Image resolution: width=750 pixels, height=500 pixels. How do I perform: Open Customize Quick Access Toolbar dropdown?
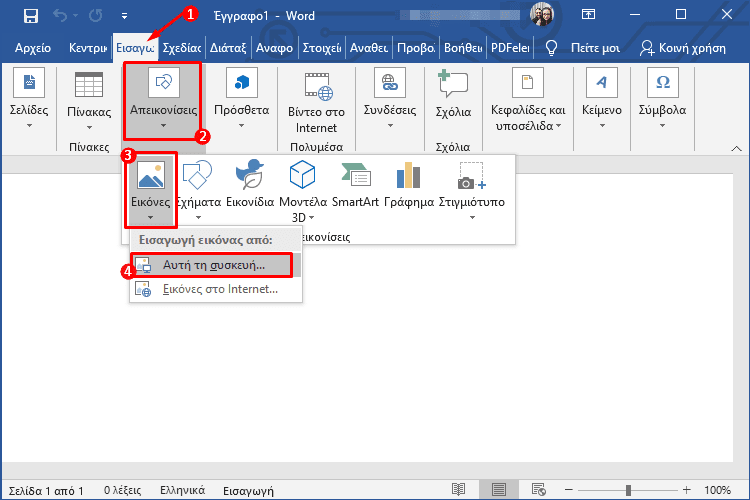tap(124, 16)
